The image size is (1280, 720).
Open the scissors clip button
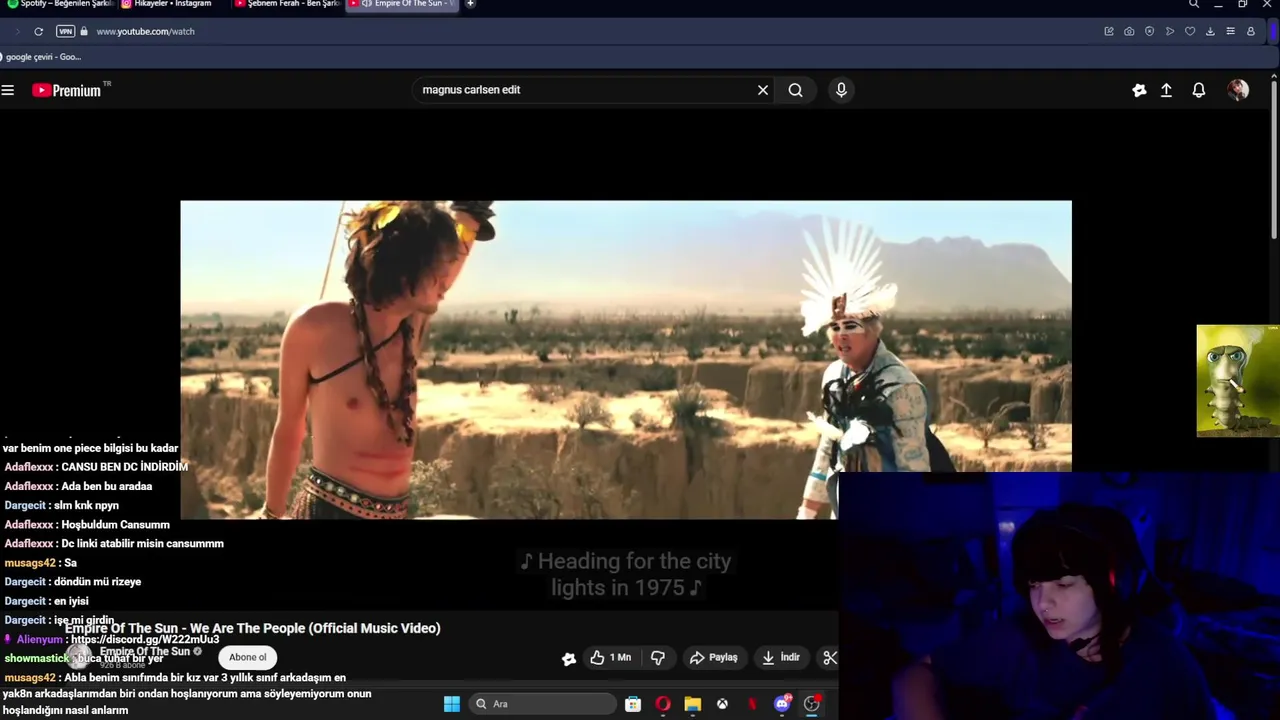pos(829,657)
